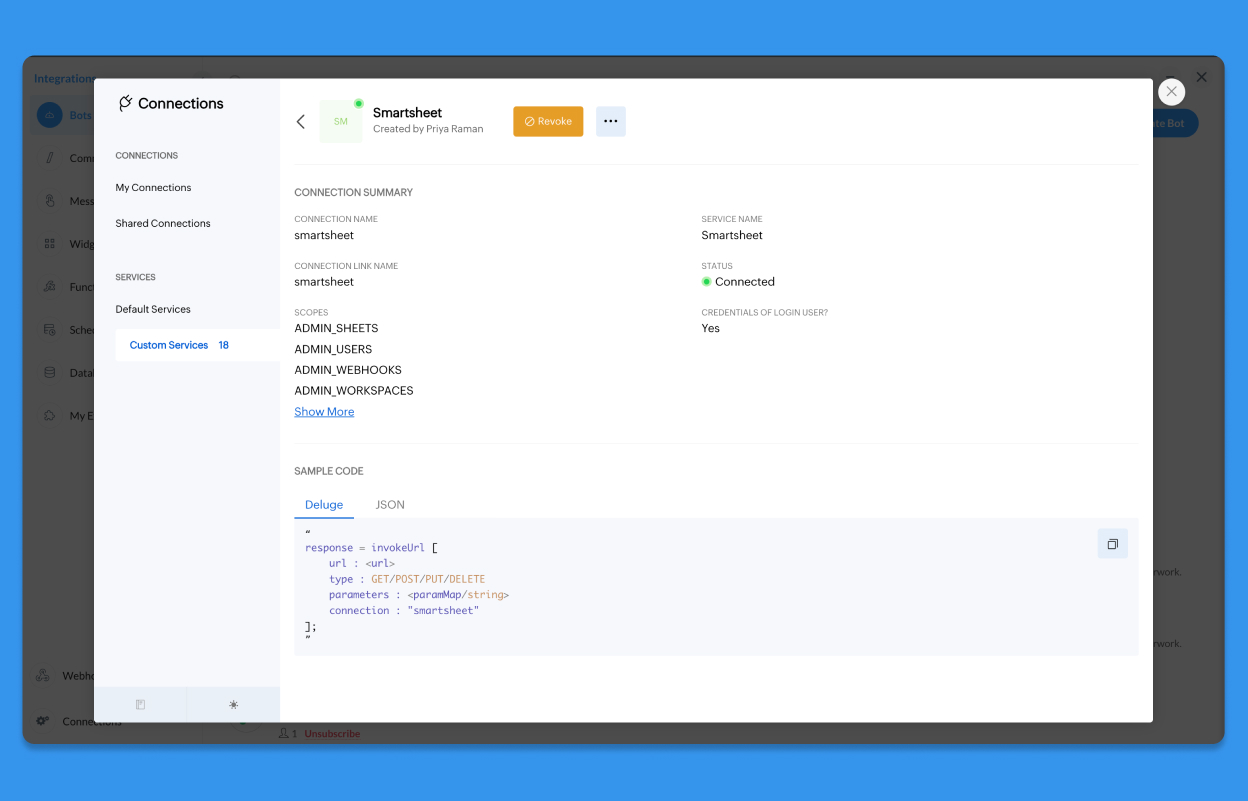This screenshot has height=801, width=1248.
Task: Click the Connections gears icon in background sidebar
Action: 43,721
